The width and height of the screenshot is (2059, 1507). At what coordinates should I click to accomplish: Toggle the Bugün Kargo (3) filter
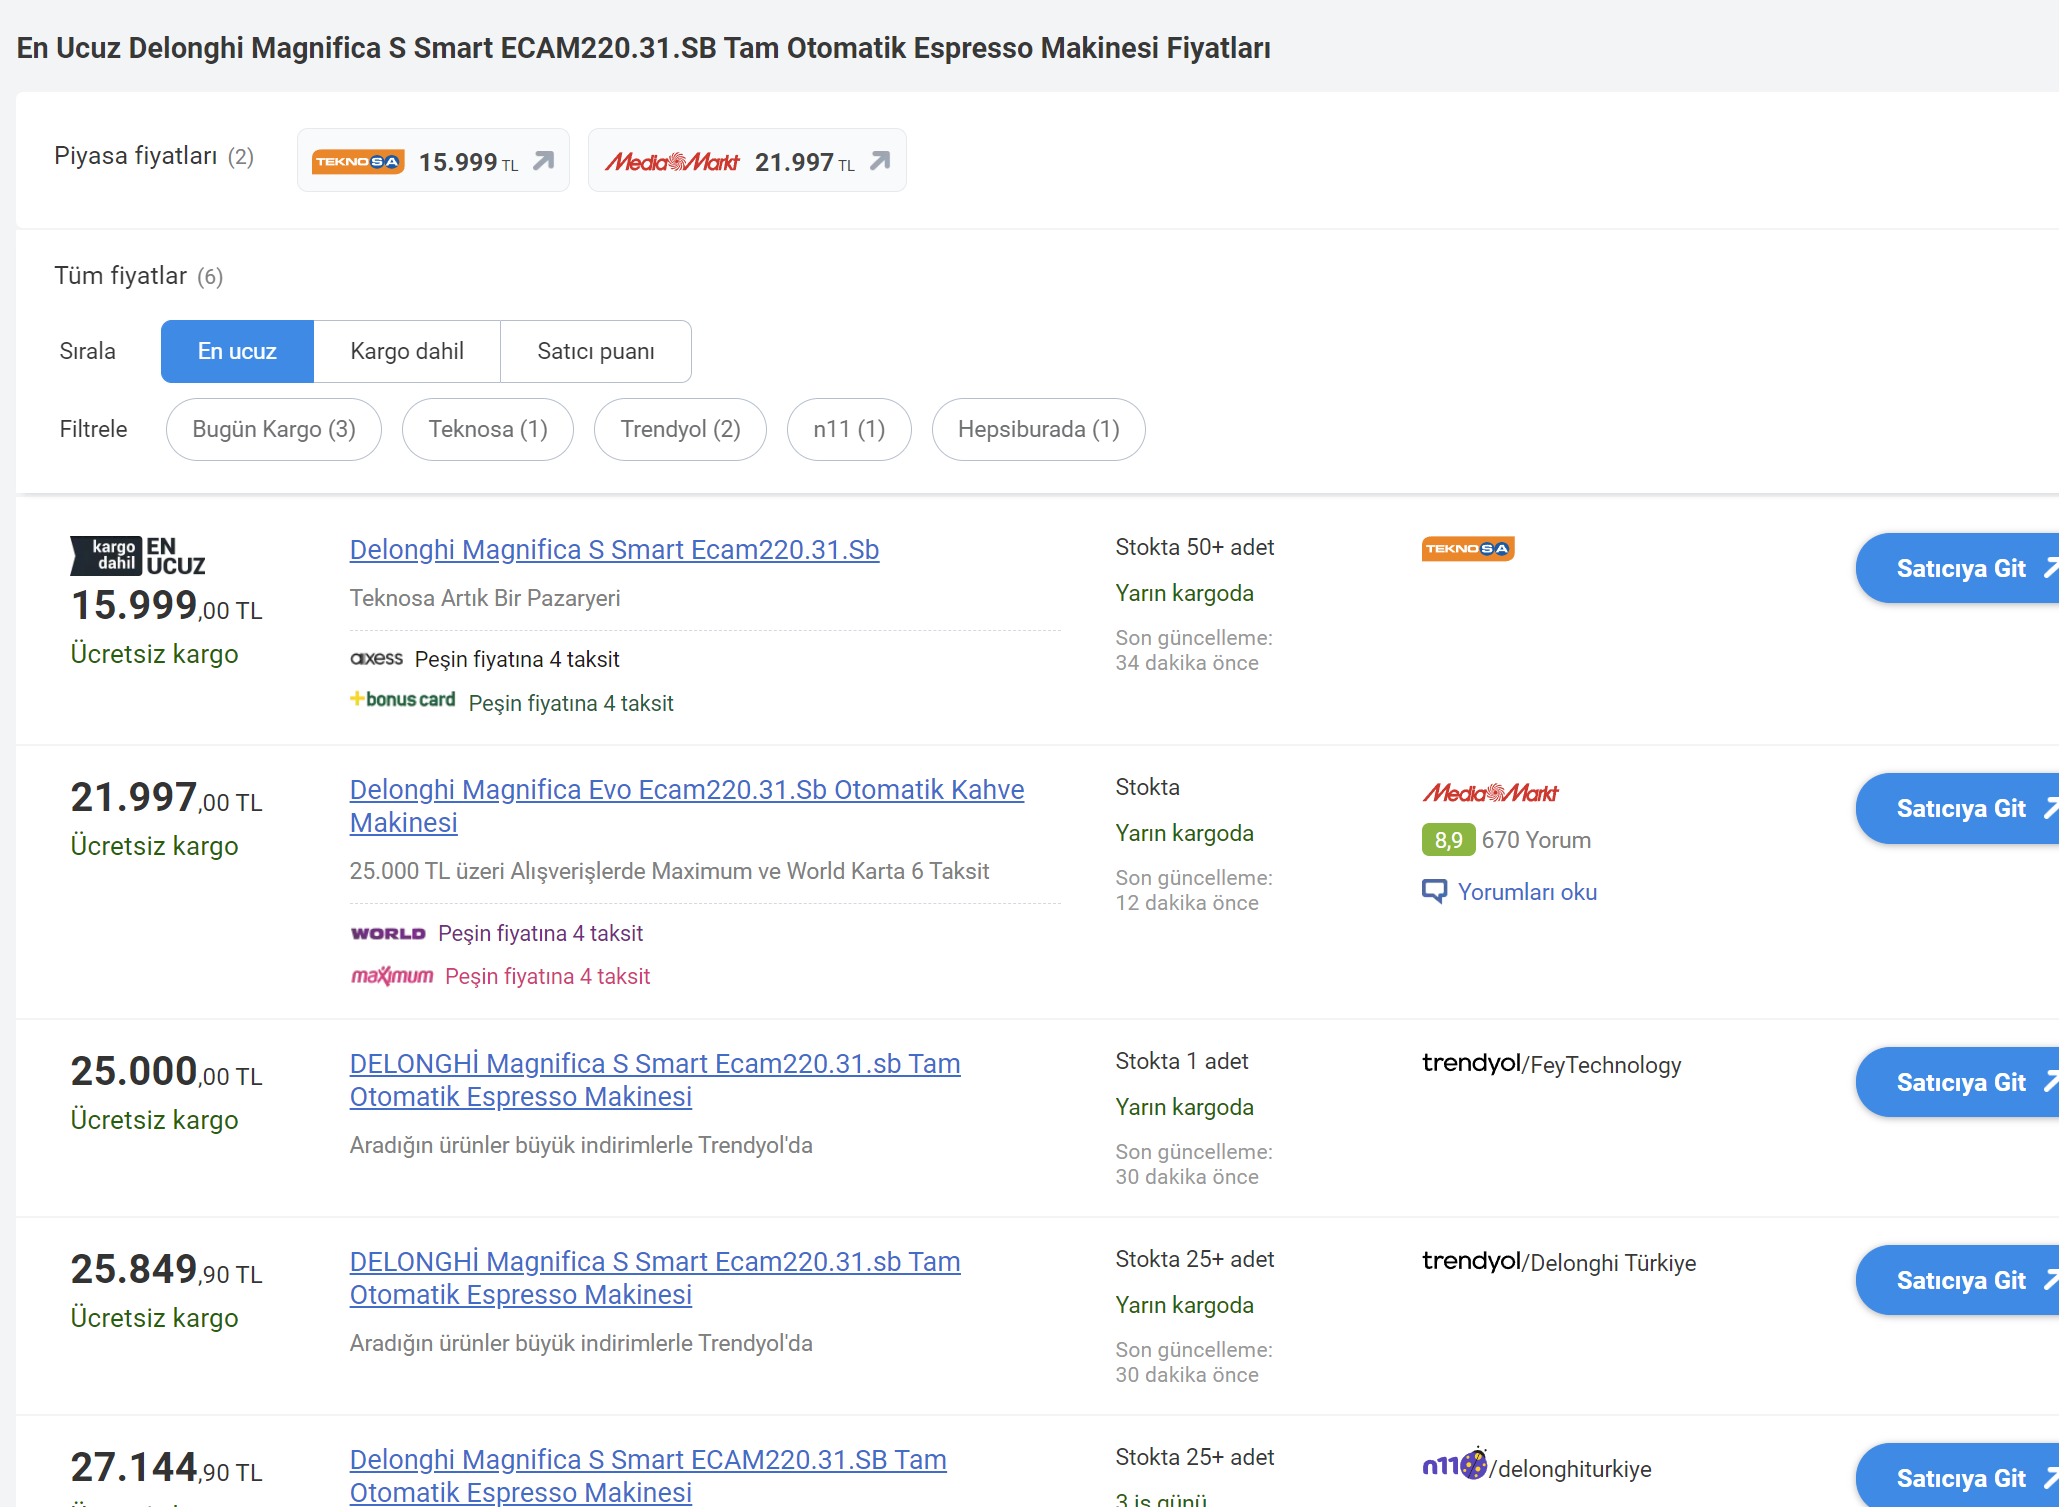[274, 430]
